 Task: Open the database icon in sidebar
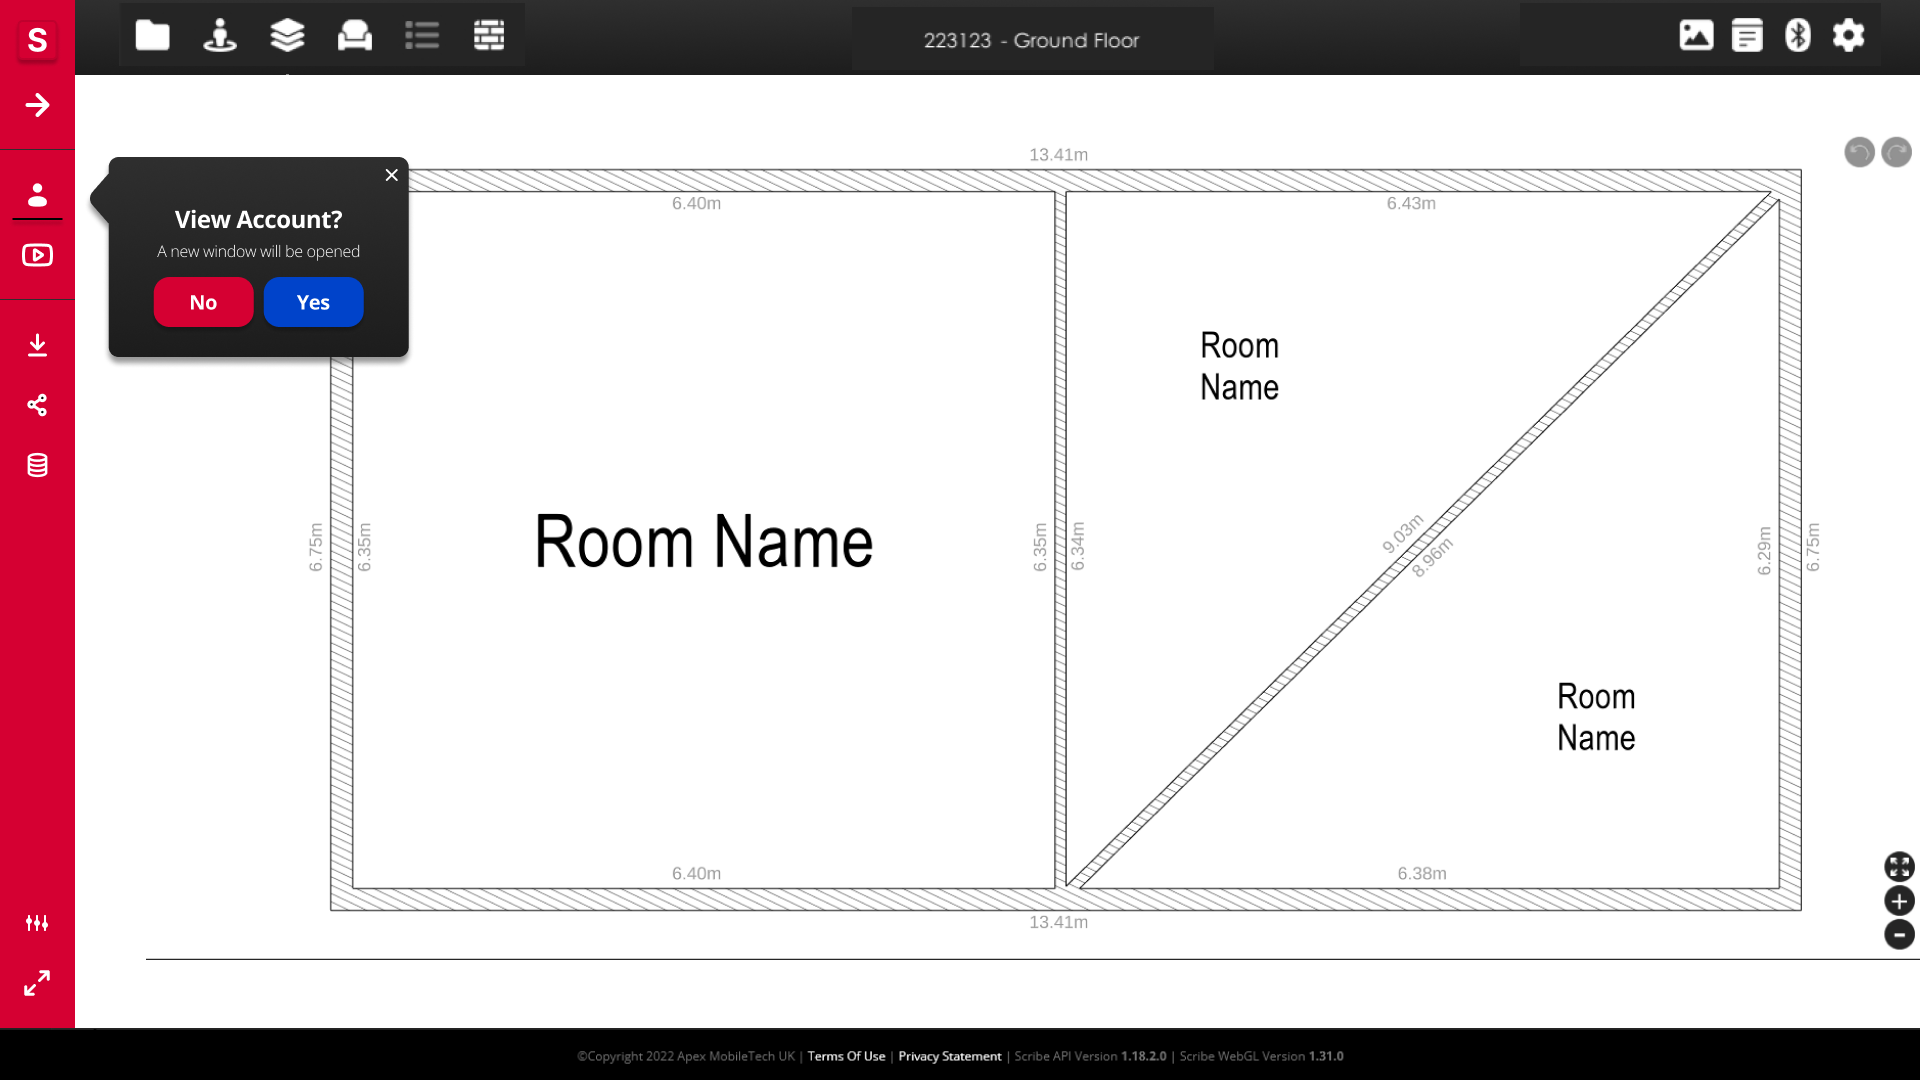pos(37,465)
